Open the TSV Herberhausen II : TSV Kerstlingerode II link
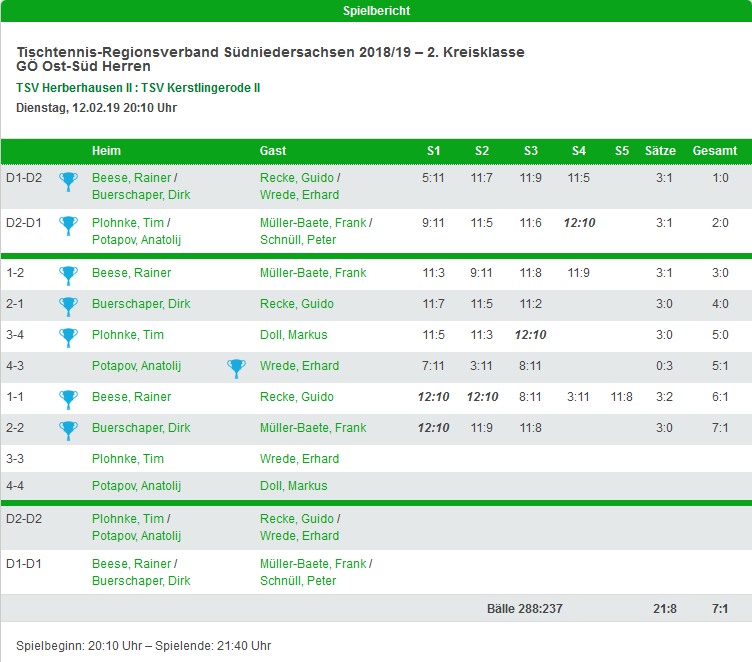The height and width of the screenshot is (662, 752). (138, 88)
